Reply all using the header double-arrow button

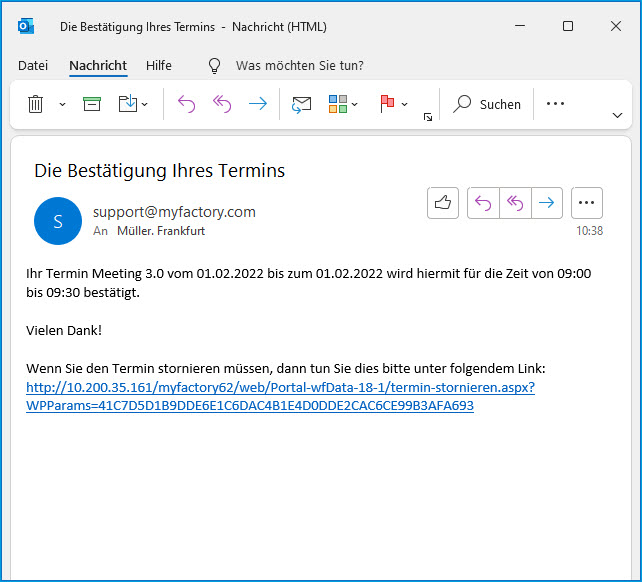(515, 203)
